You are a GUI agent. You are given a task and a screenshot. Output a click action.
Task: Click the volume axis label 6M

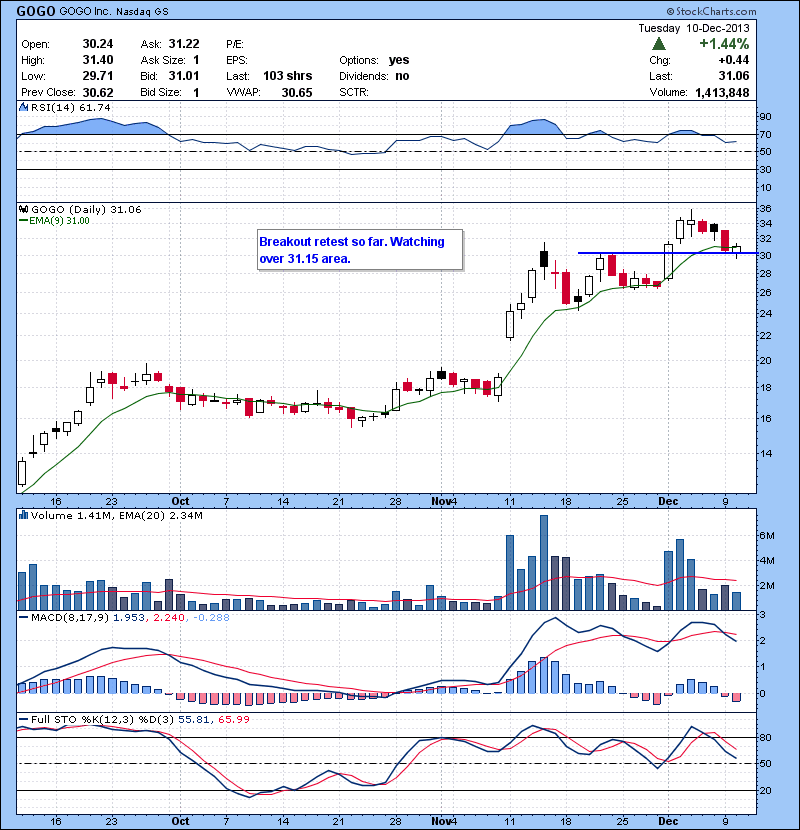767,535
